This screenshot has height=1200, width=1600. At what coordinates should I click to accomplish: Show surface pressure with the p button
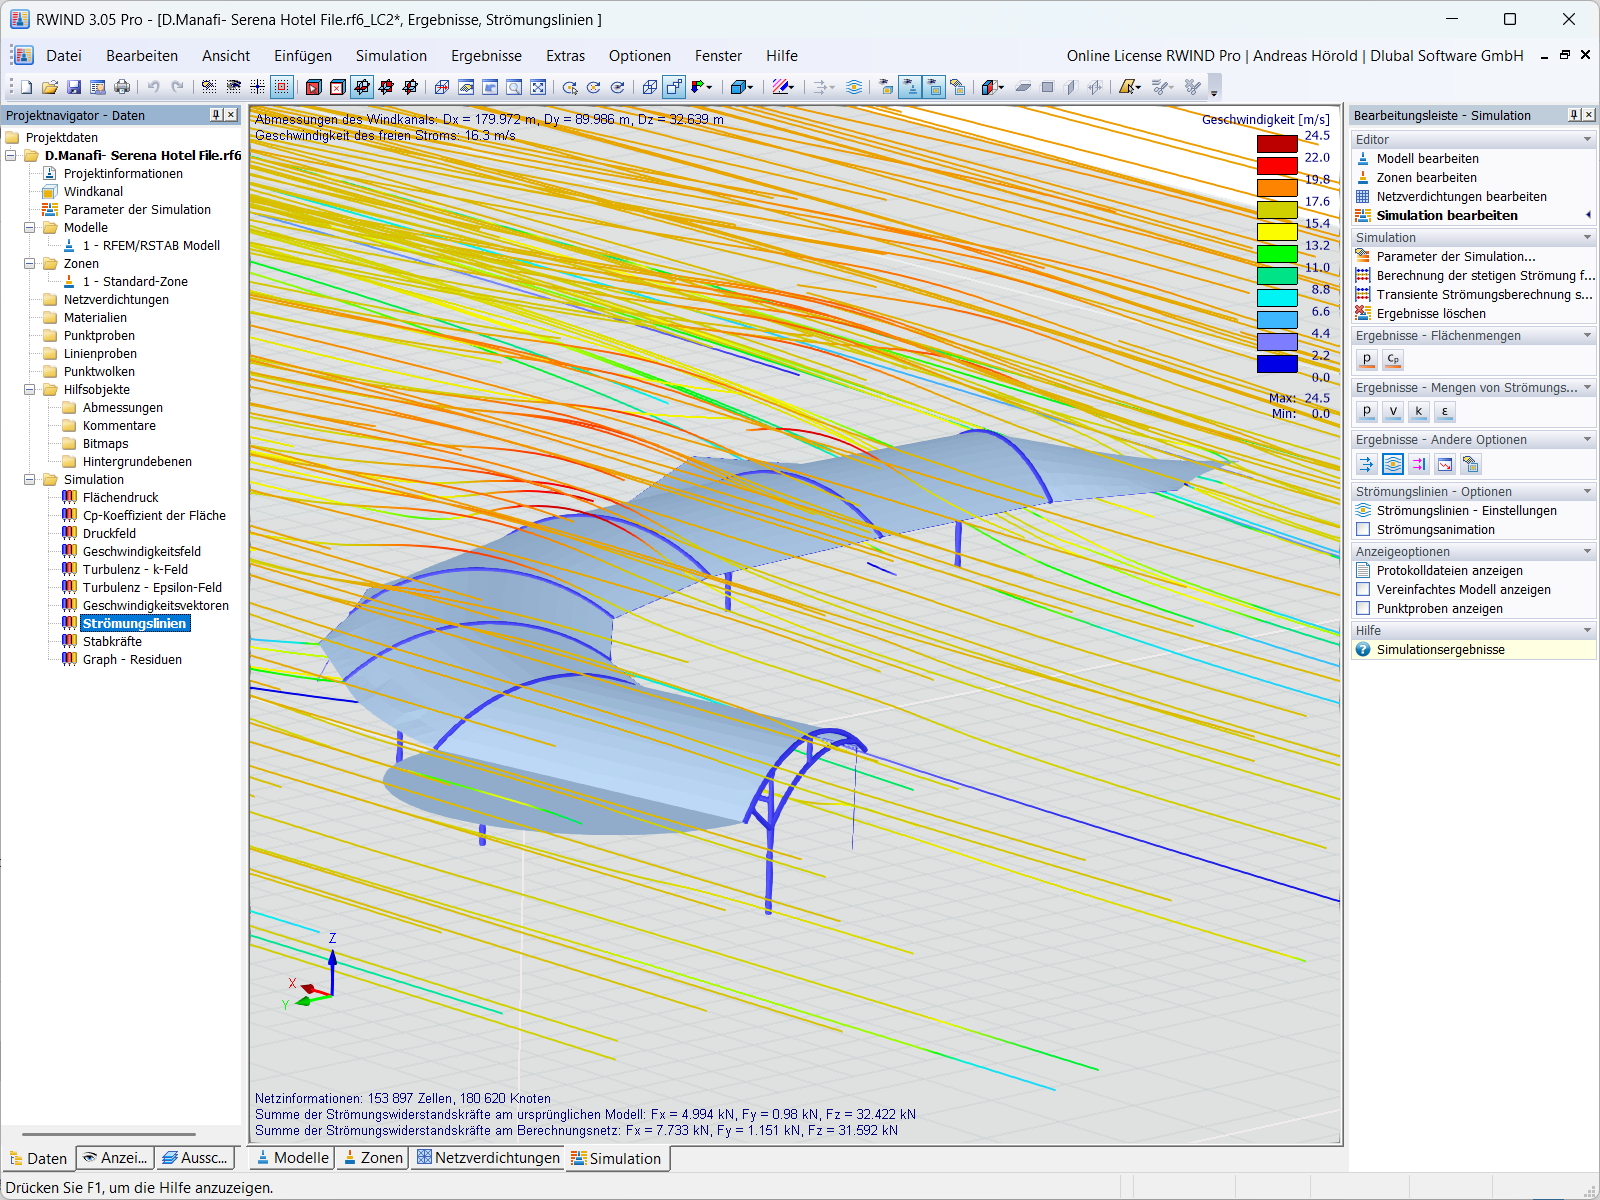click(x=1367, y=360)
